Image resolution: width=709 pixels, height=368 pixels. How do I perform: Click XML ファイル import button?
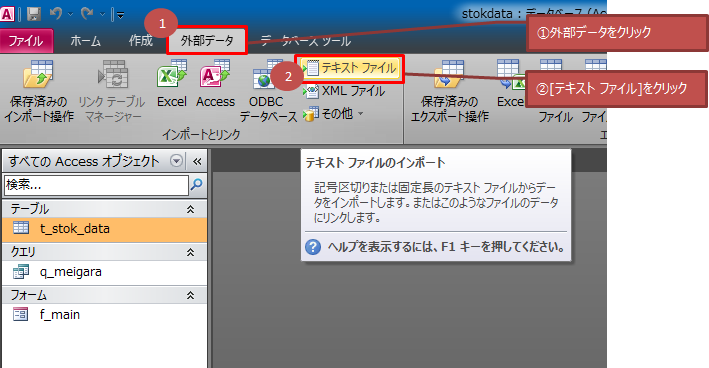point(346,91)
